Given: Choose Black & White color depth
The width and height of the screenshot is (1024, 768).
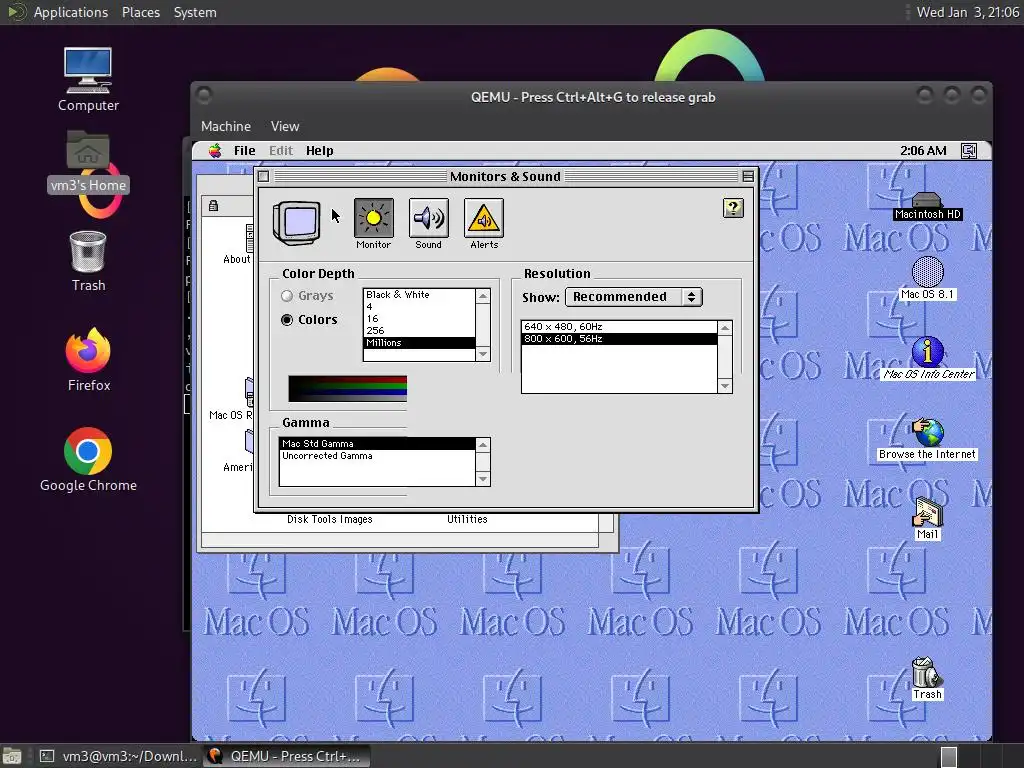Looking at the screenshot, I should point(419,295).
